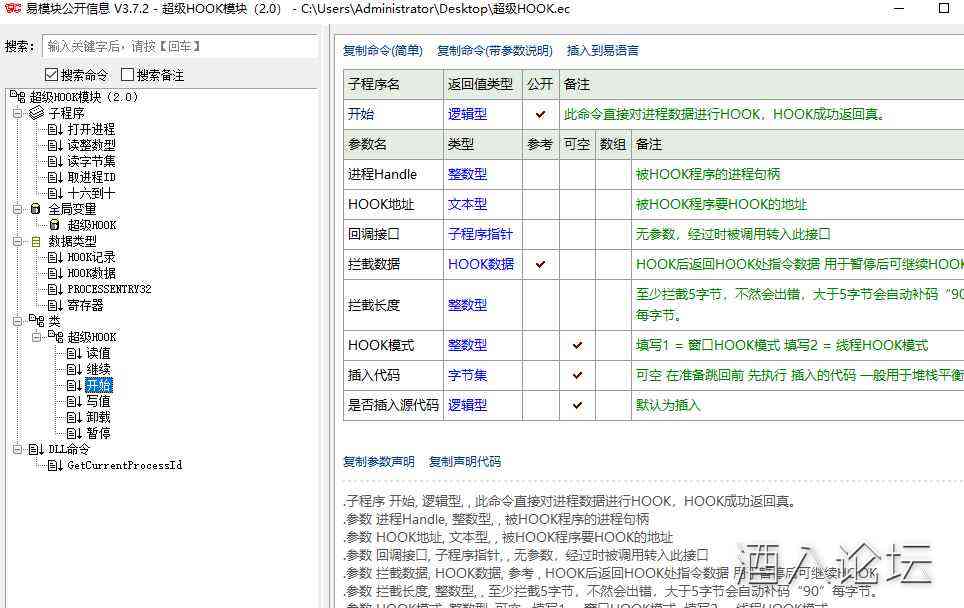Image resolution: width=964 pixels, height=608 pixels.
Task: Collapse the DLL命令 tree node
Action: (17, 449)
